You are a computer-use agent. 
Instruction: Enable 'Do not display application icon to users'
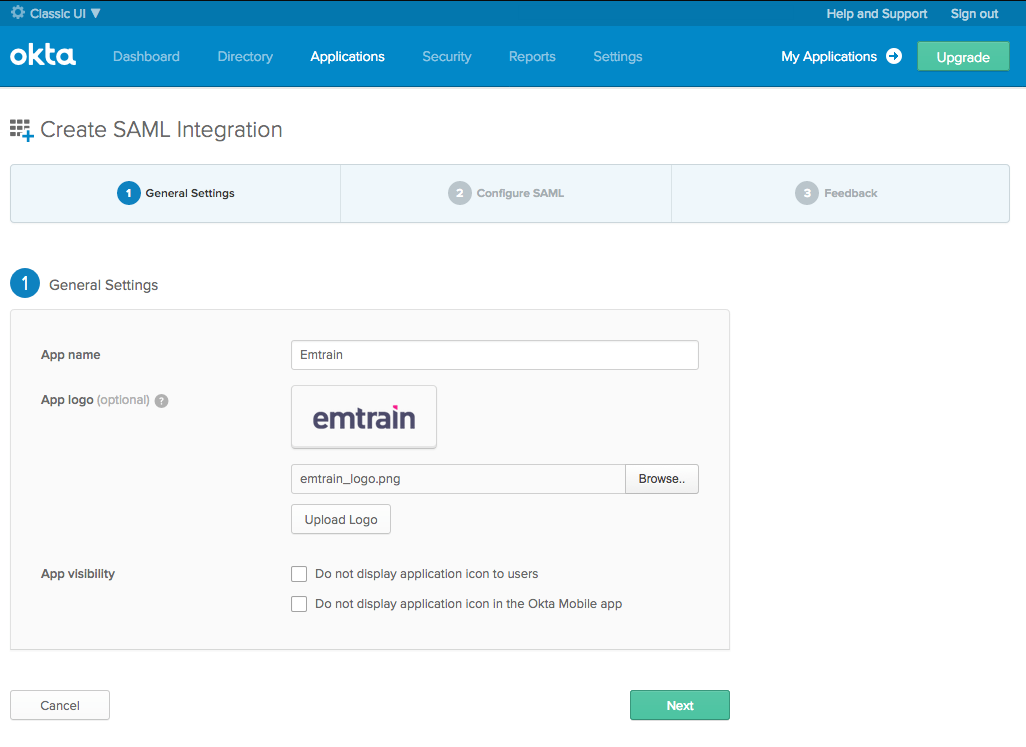click(x=299, y=574)
